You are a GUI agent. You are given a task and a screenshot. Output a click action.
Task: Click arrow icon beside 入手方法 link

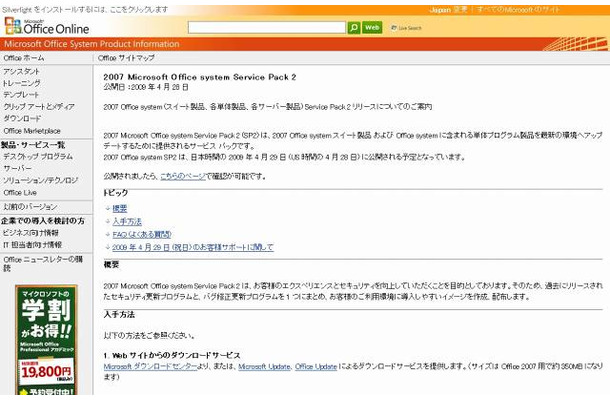[108, 221]
